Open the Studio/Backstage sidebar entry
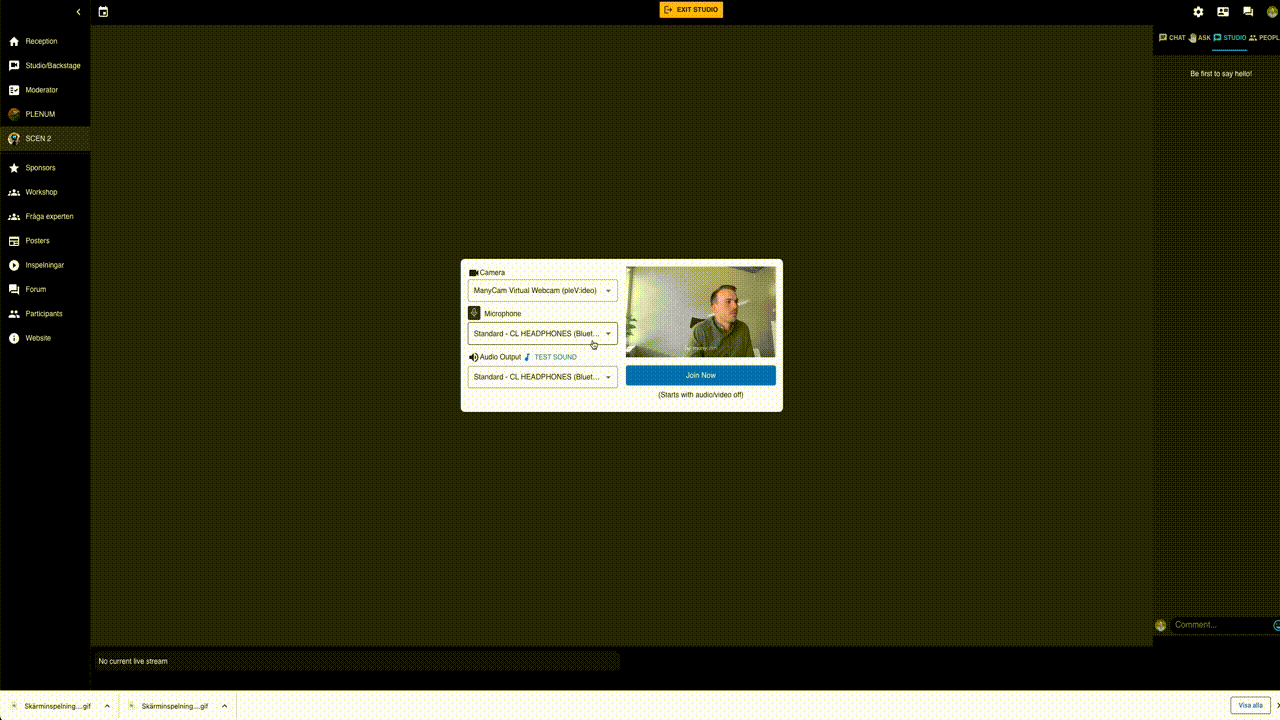Image resolution: width=1280 pixels, height=720 pixels. point(45,66)
